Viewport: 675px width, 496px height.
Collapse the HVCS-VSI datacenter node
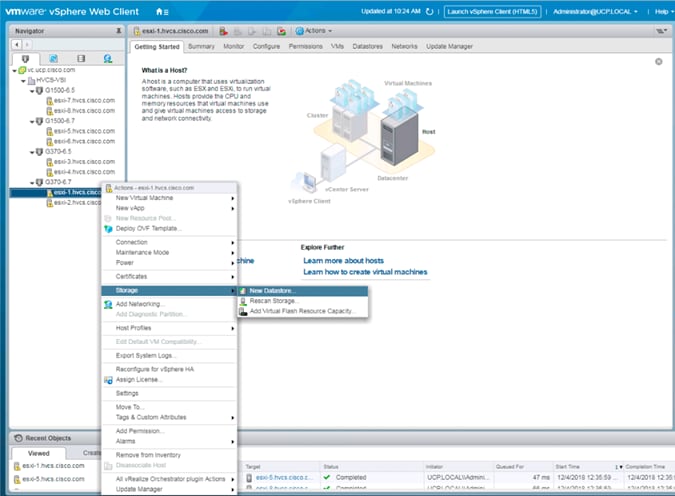pyautogui.click(x=23, y=81)
